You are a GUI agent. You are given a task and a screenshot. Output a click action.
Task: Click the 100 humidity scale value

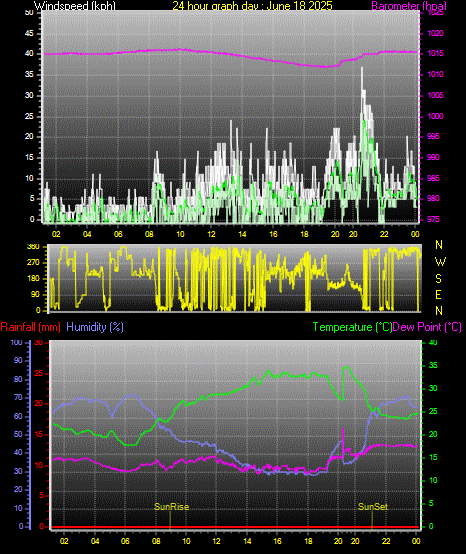(x=16, y=342)
